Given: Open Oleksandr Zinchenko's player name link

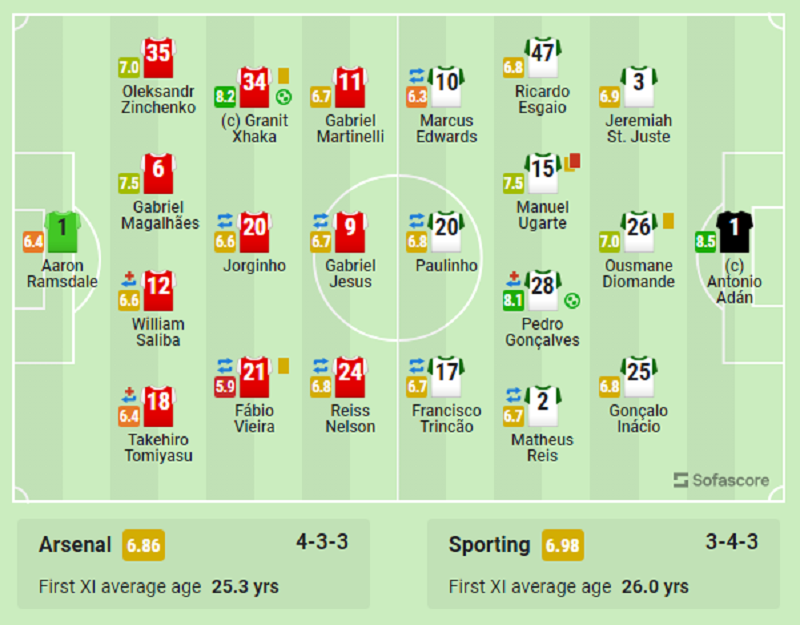Looking at the screenshot, I should pos(159,99).
